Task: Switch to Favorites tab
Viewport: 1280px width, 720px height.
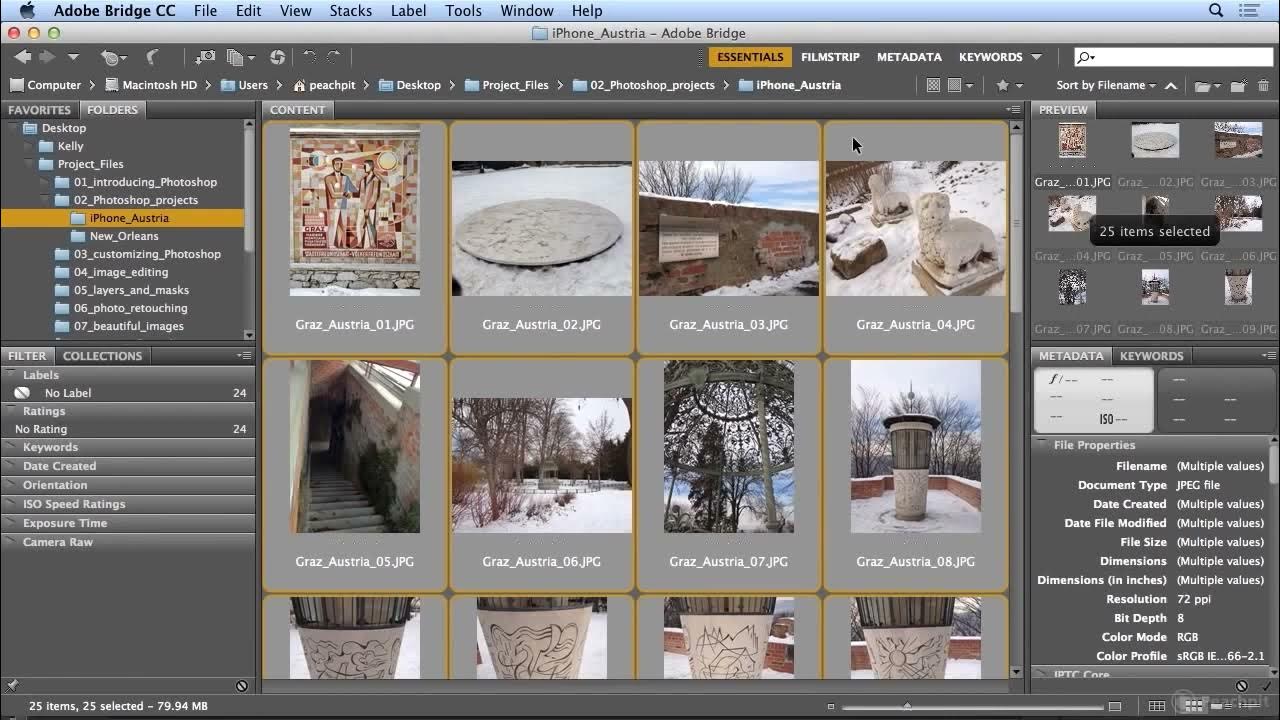Action: click(x=40, y=110)
